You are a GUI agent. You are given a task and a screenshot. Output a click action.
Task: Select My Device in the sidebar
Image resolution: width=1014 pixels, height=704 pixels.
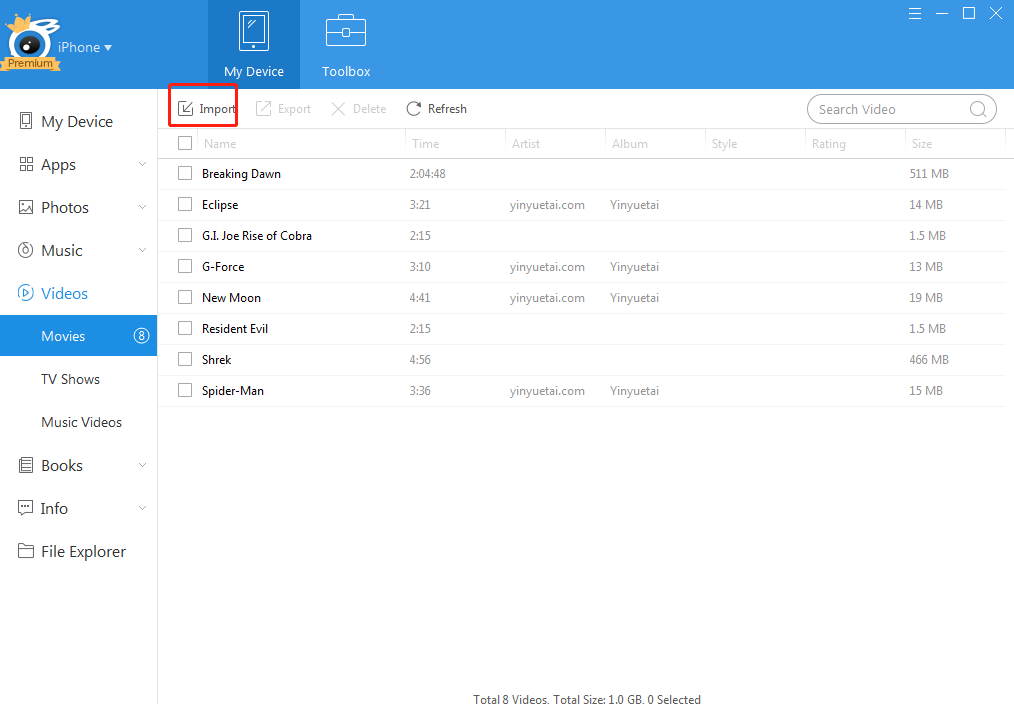(x=77, y=122)
